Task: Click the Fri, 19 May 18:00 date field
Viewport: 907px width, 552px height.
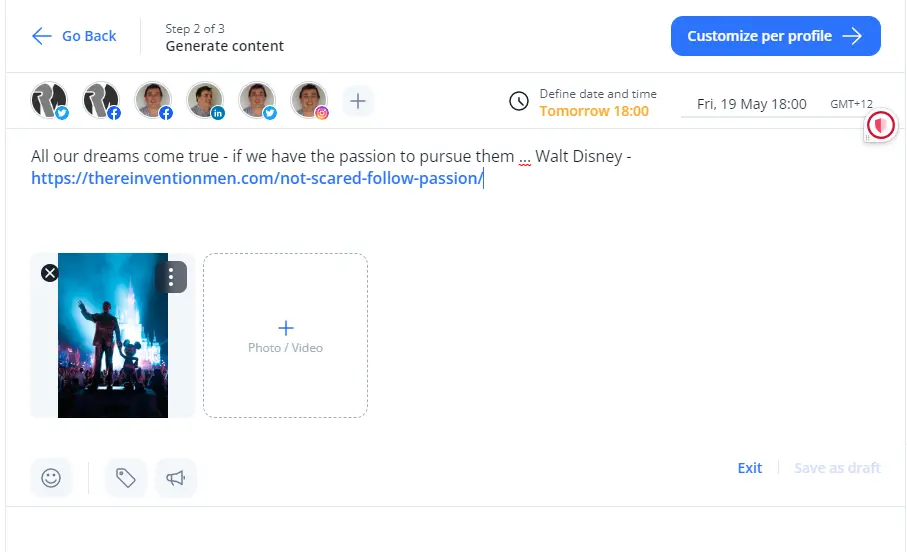Action: point(751,104)
